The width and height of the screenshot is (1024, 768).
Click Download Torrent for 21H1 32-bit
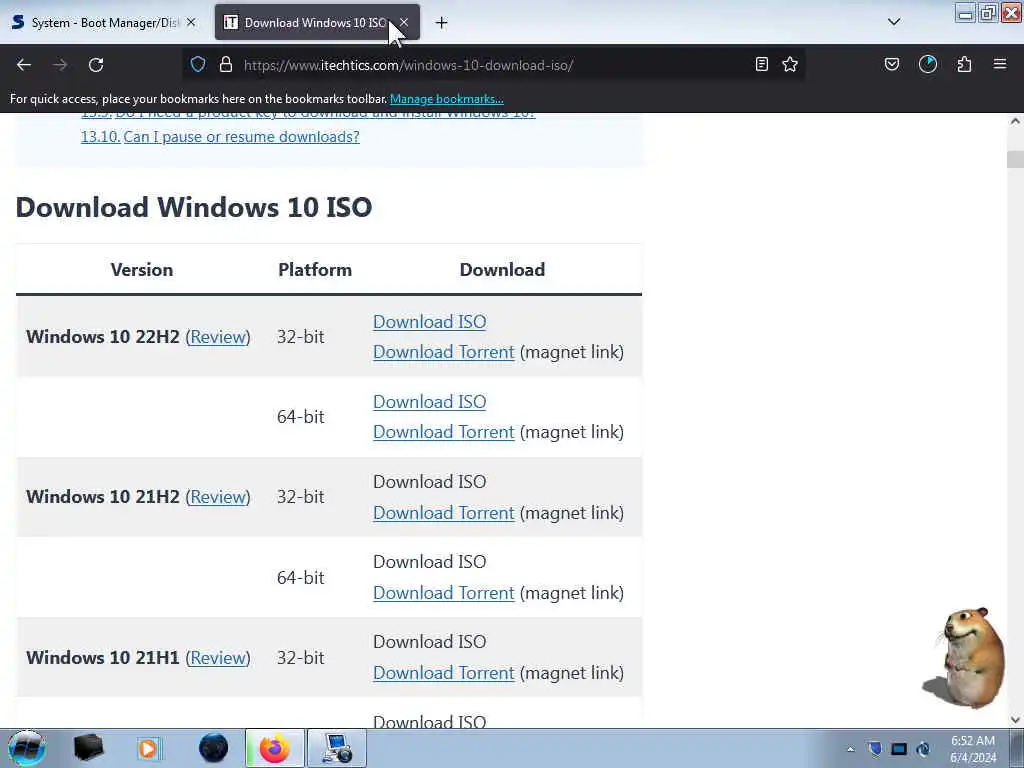tap(443, 673)
